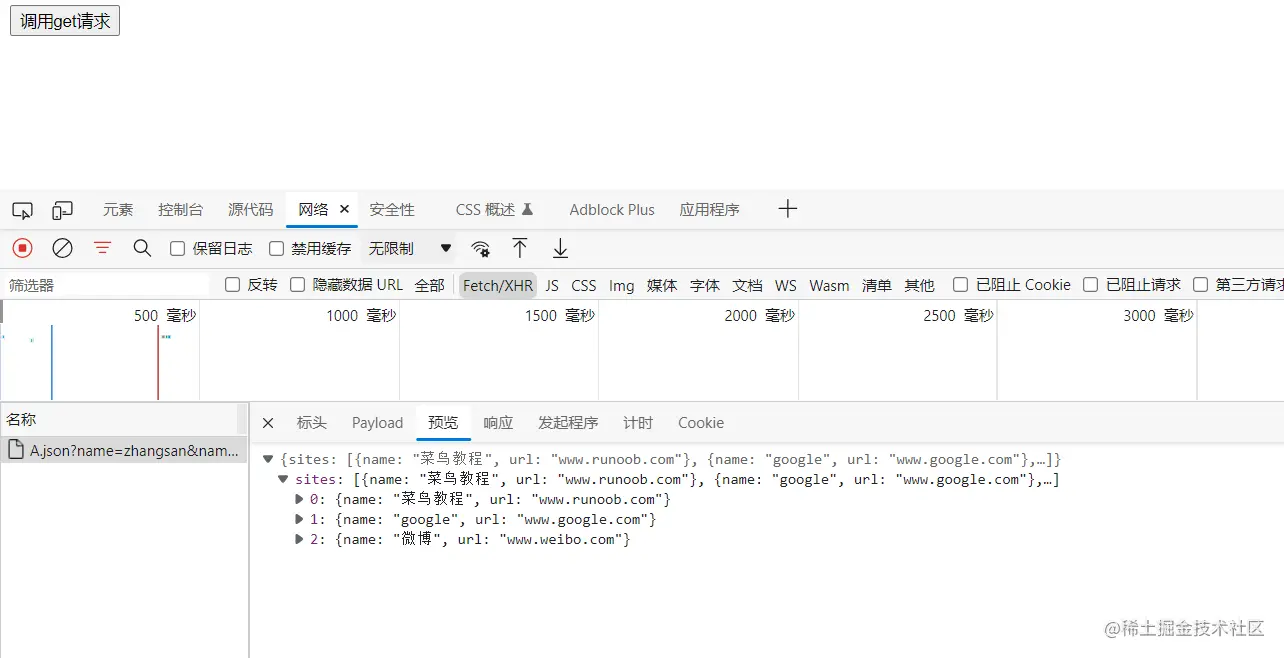Toggle device emulation icon
Screen dimensions: 1284x658
point(63,210)
